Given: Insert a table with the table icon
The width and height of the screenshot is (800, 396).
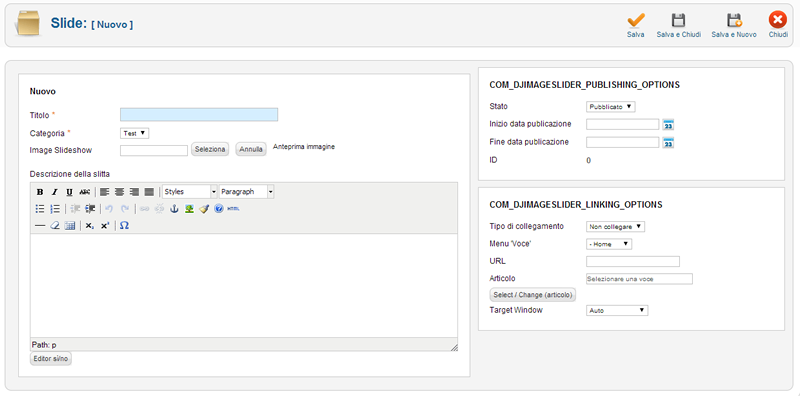Looking at the screenshot, I should pyautogui.click(x=69, y=226).
